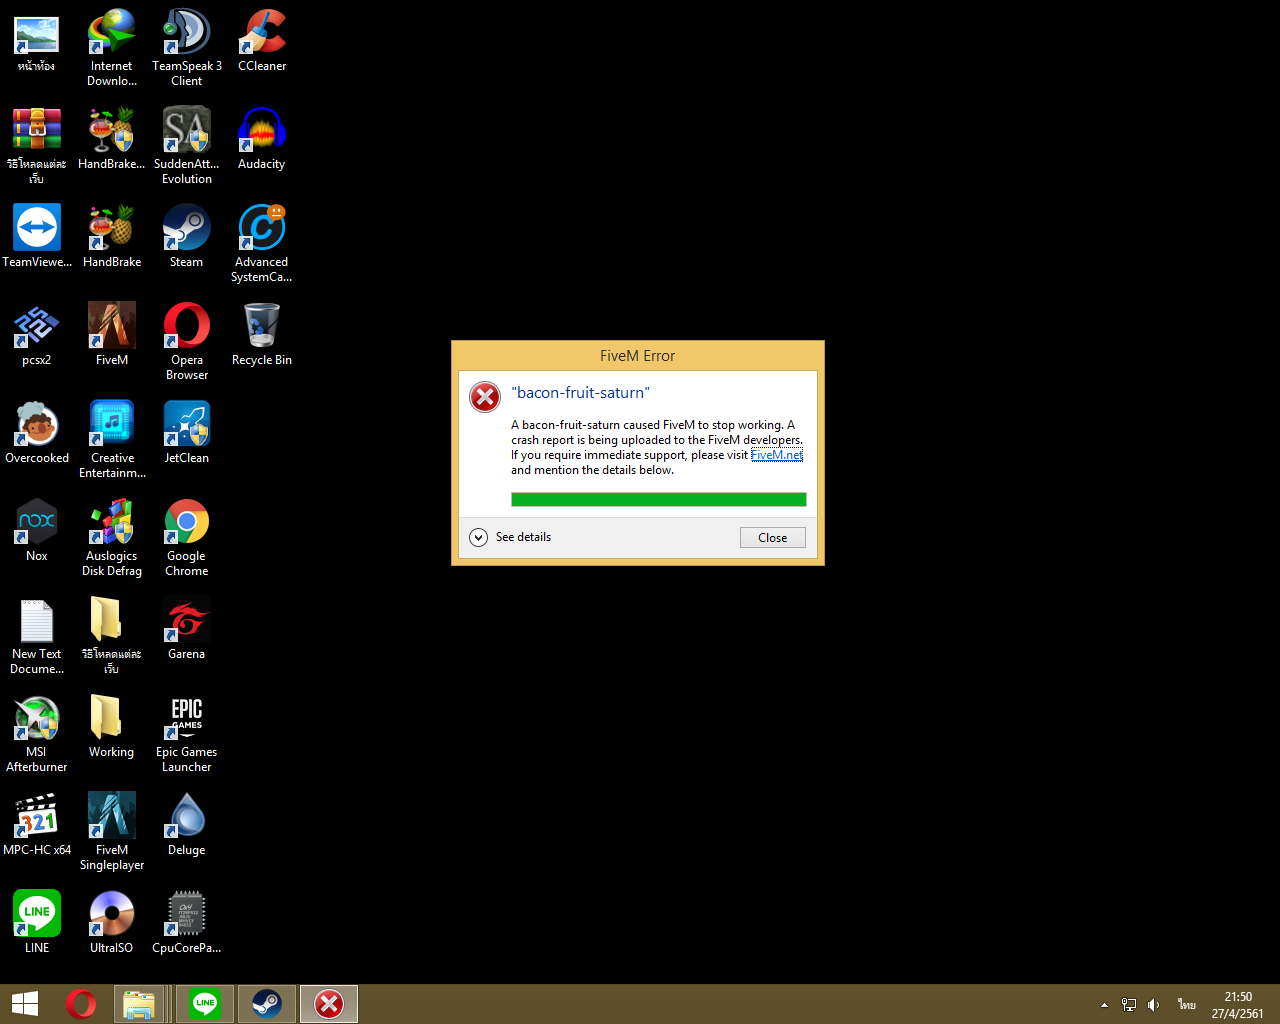The height and width of the screenshot is (1024, 1280).
Task: Select the Overcooked game icon
Action: pos(37,432)
